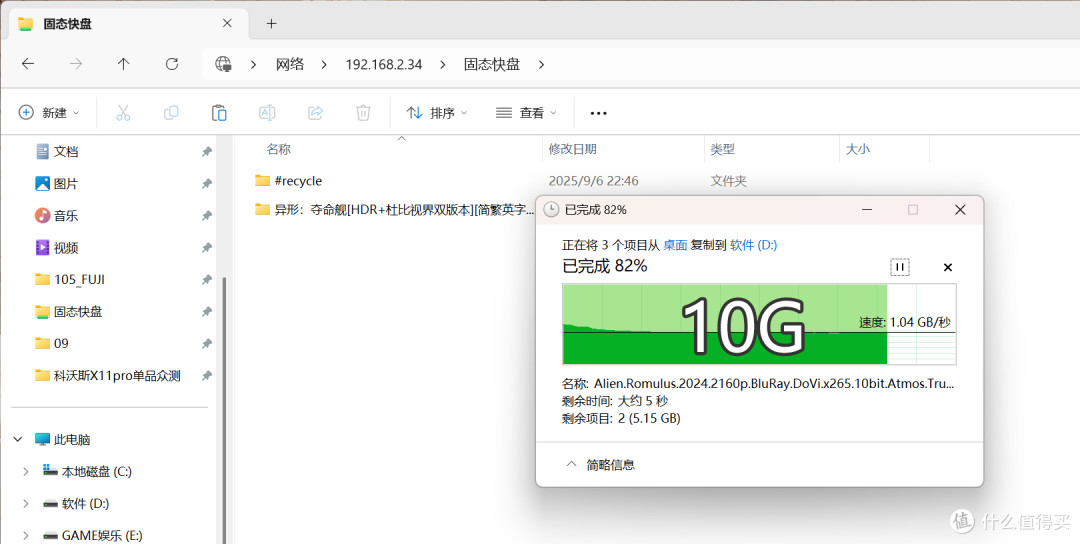Unpin 音乐 from quick access
1080x544 pixels.
pos(206,216)
